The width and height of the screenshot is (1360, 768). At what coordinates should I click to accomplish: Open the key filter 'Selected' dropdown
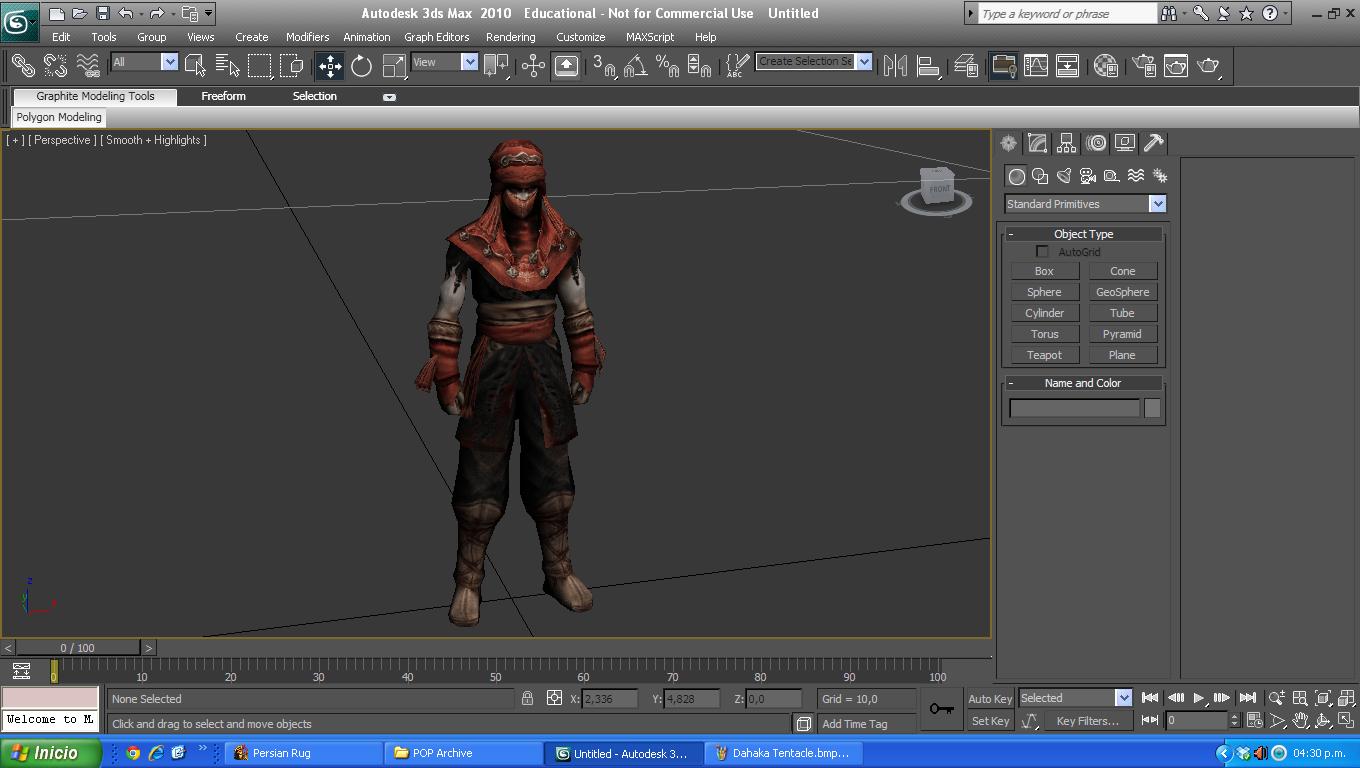[x=1123, y=698]
